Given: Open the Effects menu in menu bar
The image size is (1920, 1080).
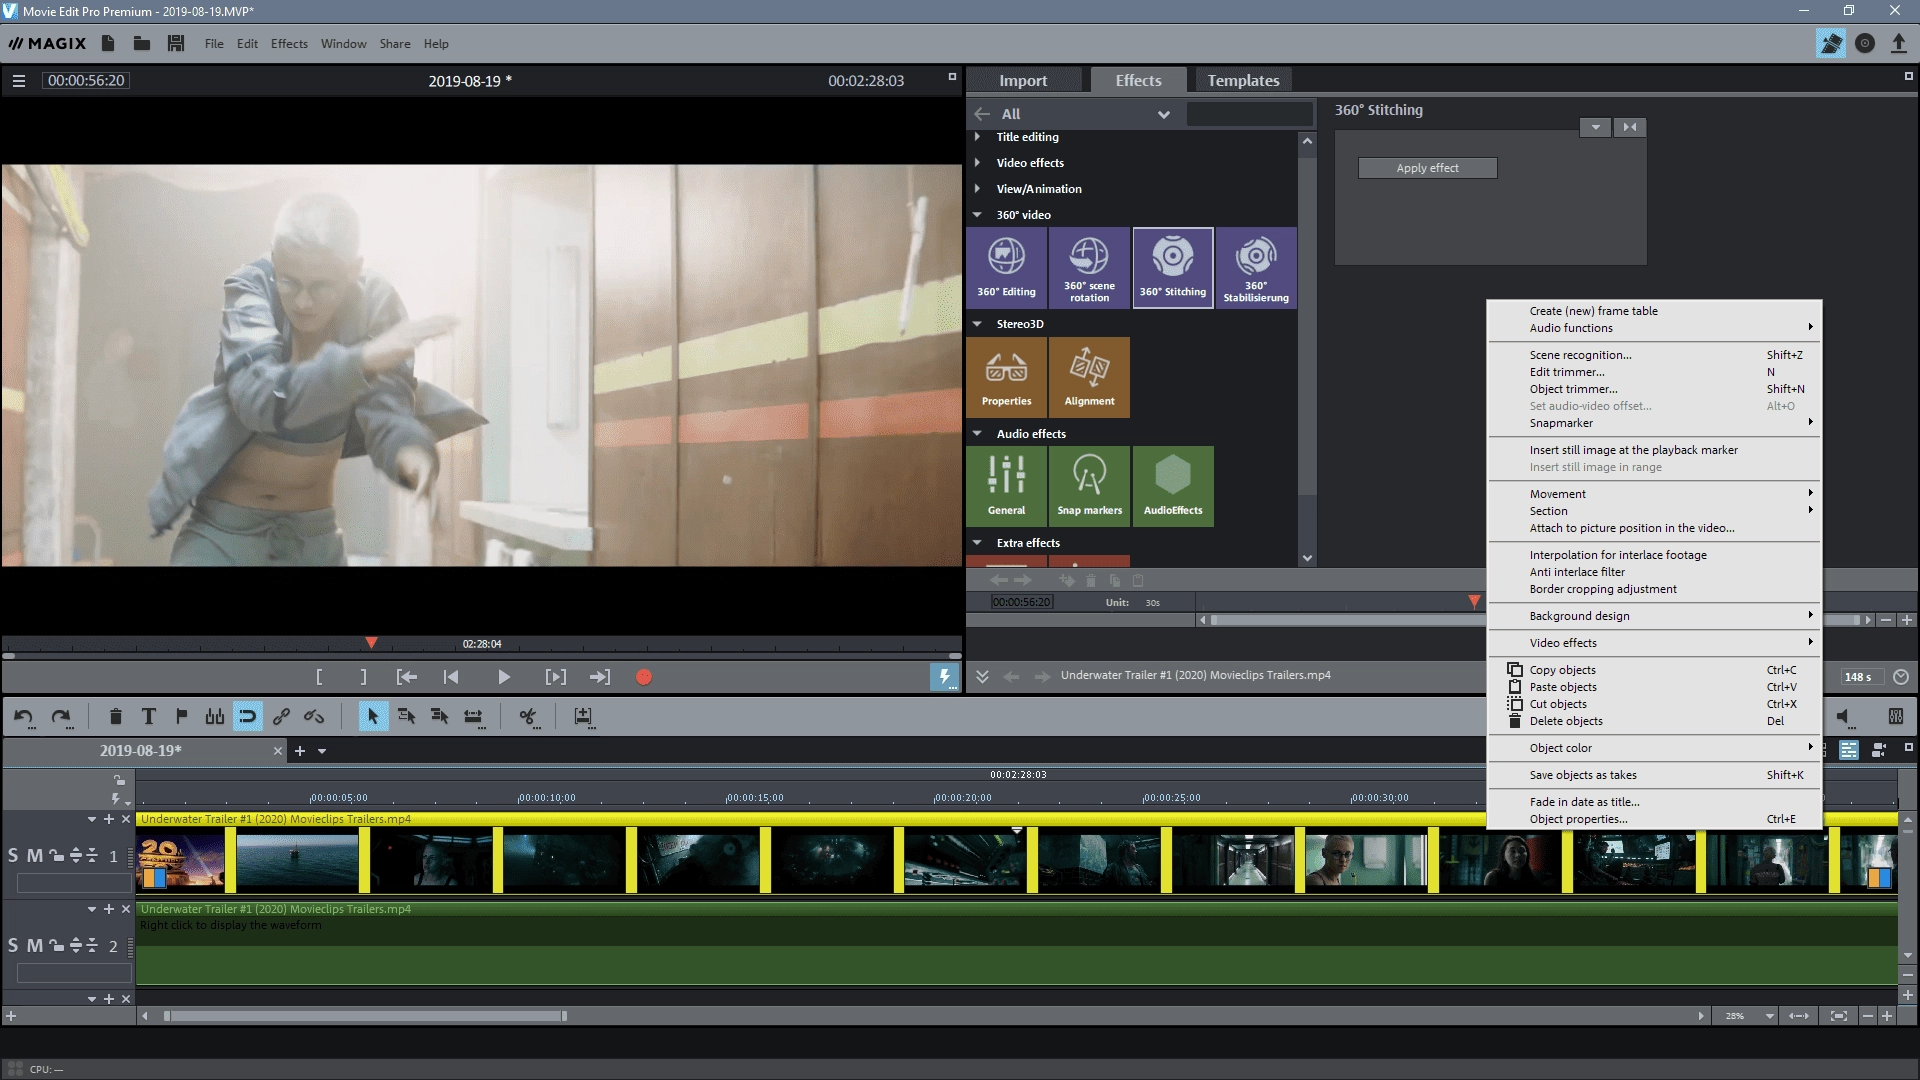Looking at the screenshot, I should (289, 44).
